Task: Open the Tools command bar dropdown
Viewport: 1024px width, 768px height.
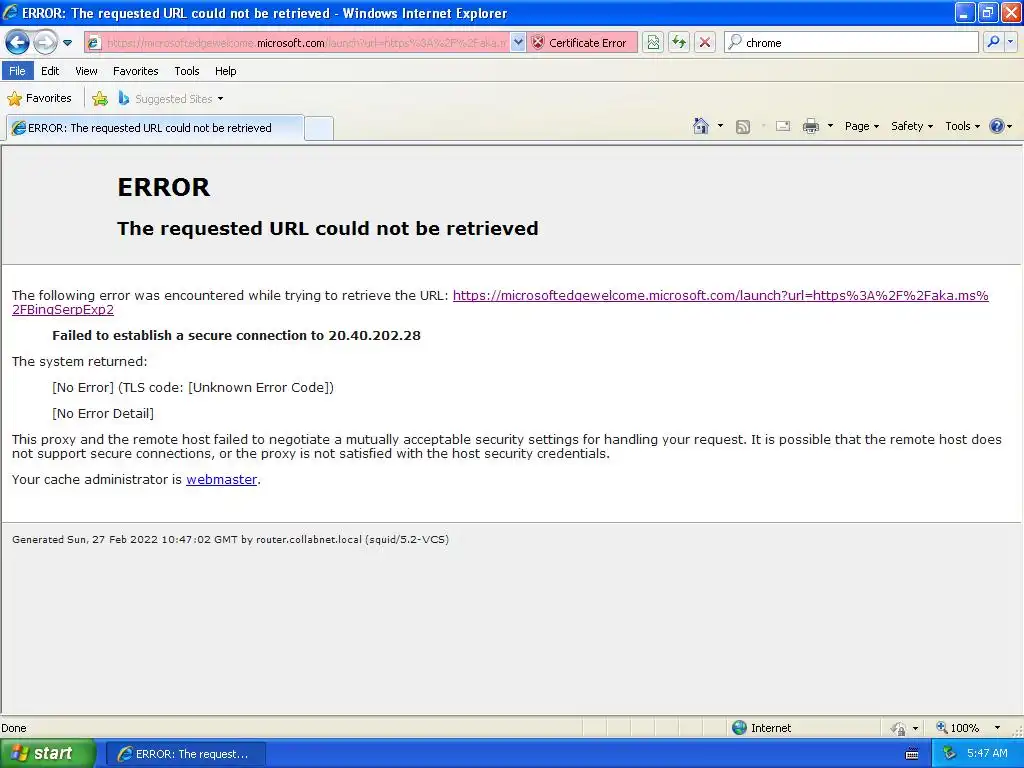Action: point(963,126)
